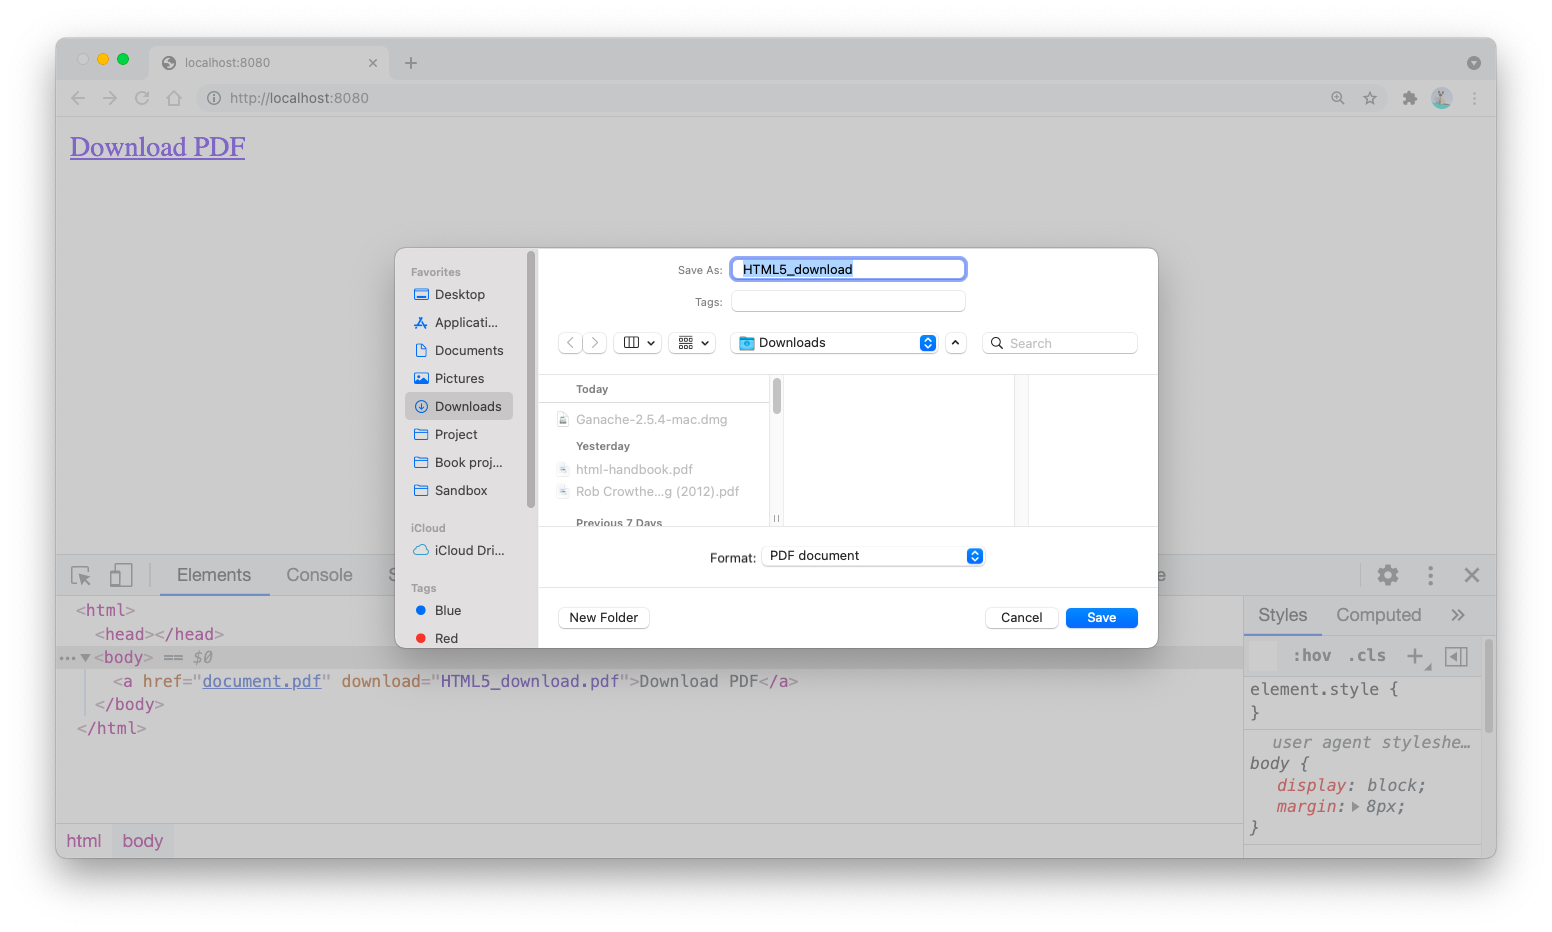This screenshot has height=932, width=1552.
Task: Click the Download PDF link on the page
Action: (157, 147)
